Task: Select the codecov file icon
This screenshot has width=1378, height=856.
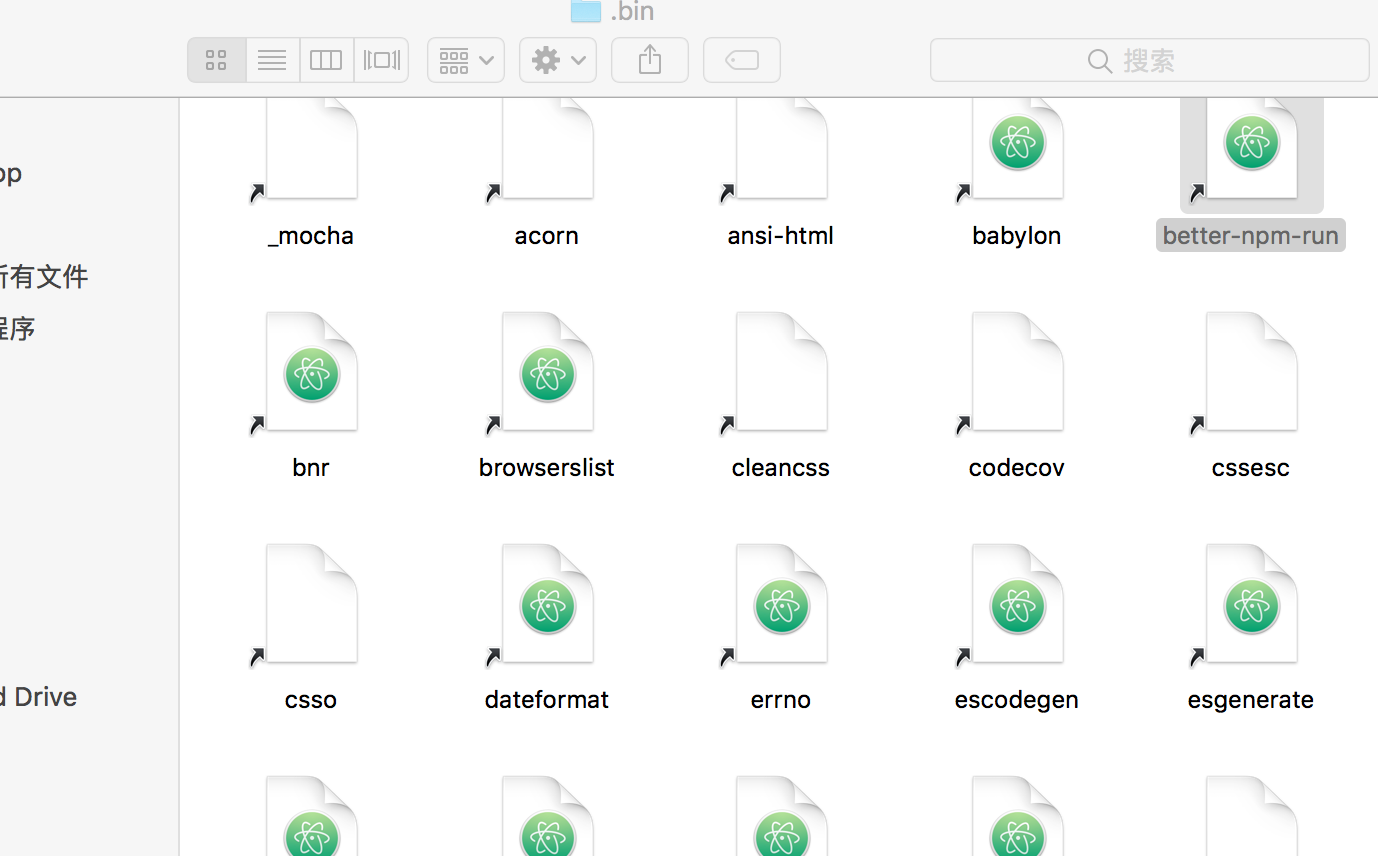Action: 1017,375
